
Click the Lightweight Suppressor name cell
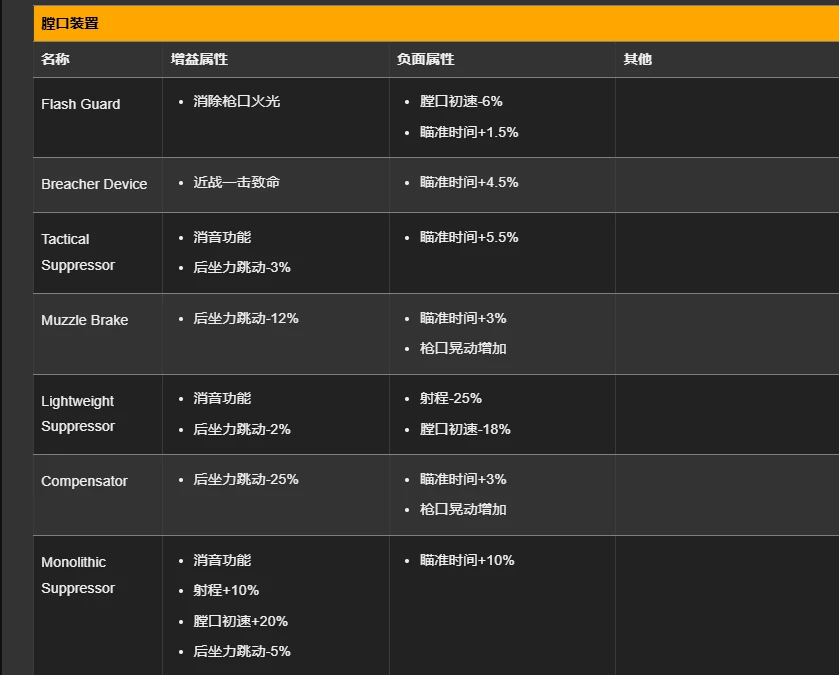78,413
